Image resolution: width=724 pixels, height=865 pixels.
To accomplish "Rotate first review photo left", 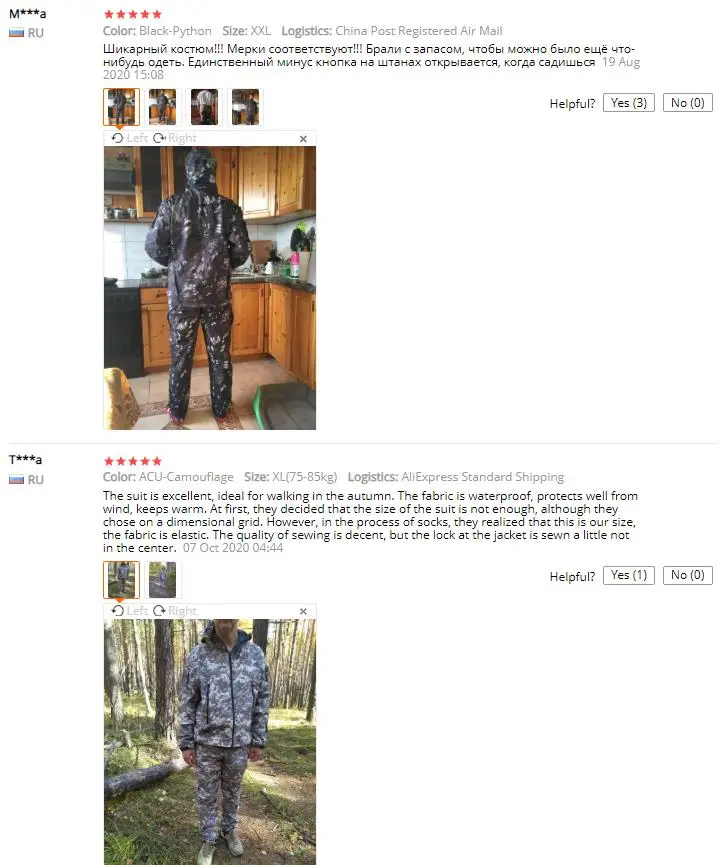I will pos(129,138).
